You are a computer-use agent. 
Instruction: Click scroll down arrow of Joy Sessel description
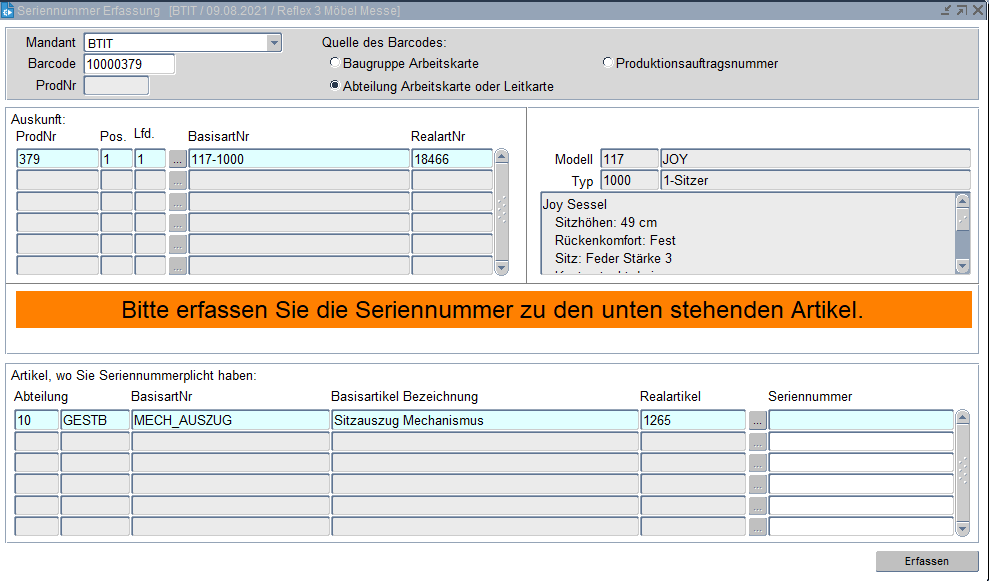tap(962, 266)
